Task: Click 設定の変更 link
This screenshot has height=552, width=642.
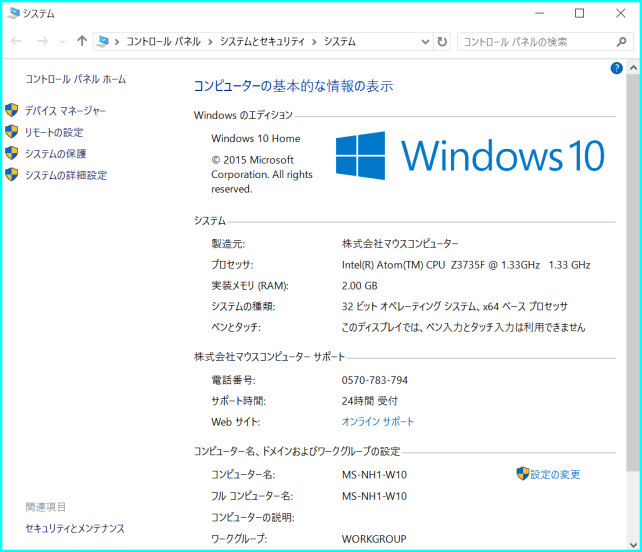Action: click(555, 475)
